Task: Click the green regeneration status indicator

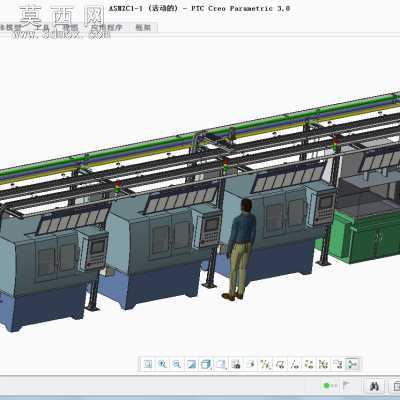Action: 327,386
